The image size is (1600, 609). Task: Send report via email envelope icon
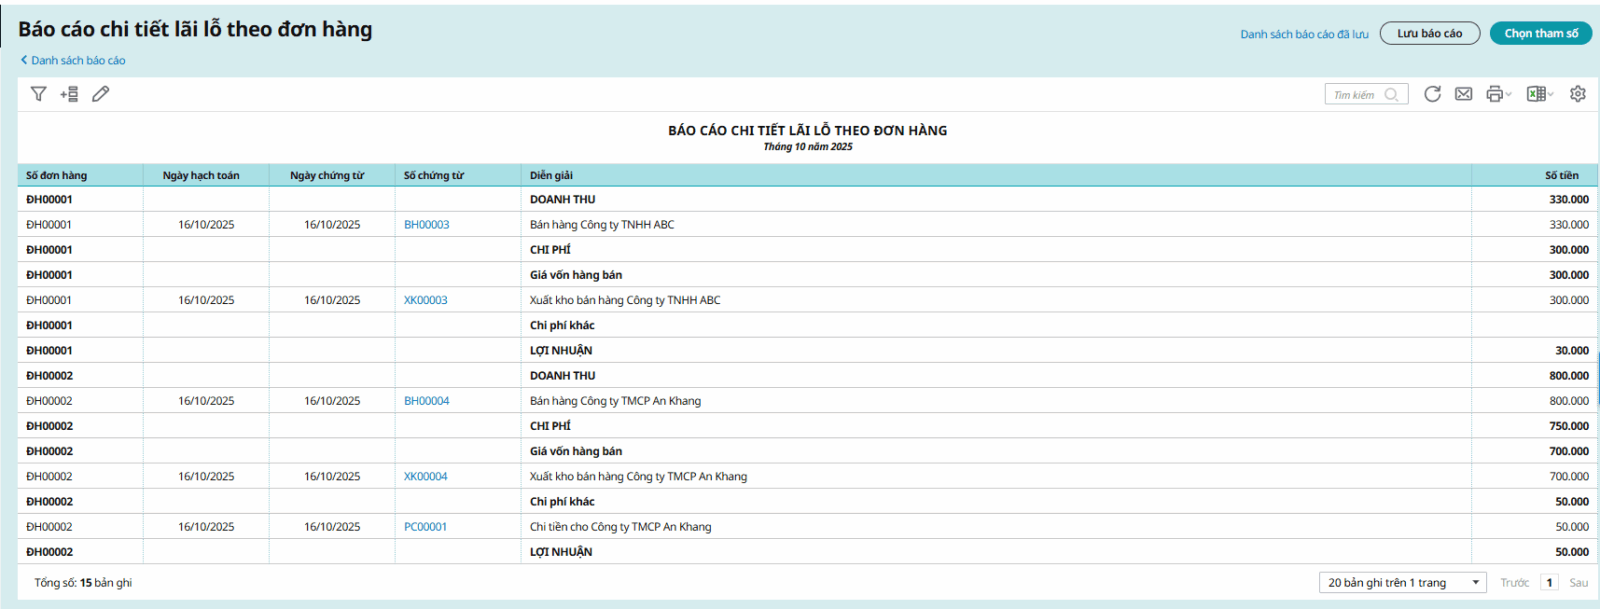tap(1463, 94)
